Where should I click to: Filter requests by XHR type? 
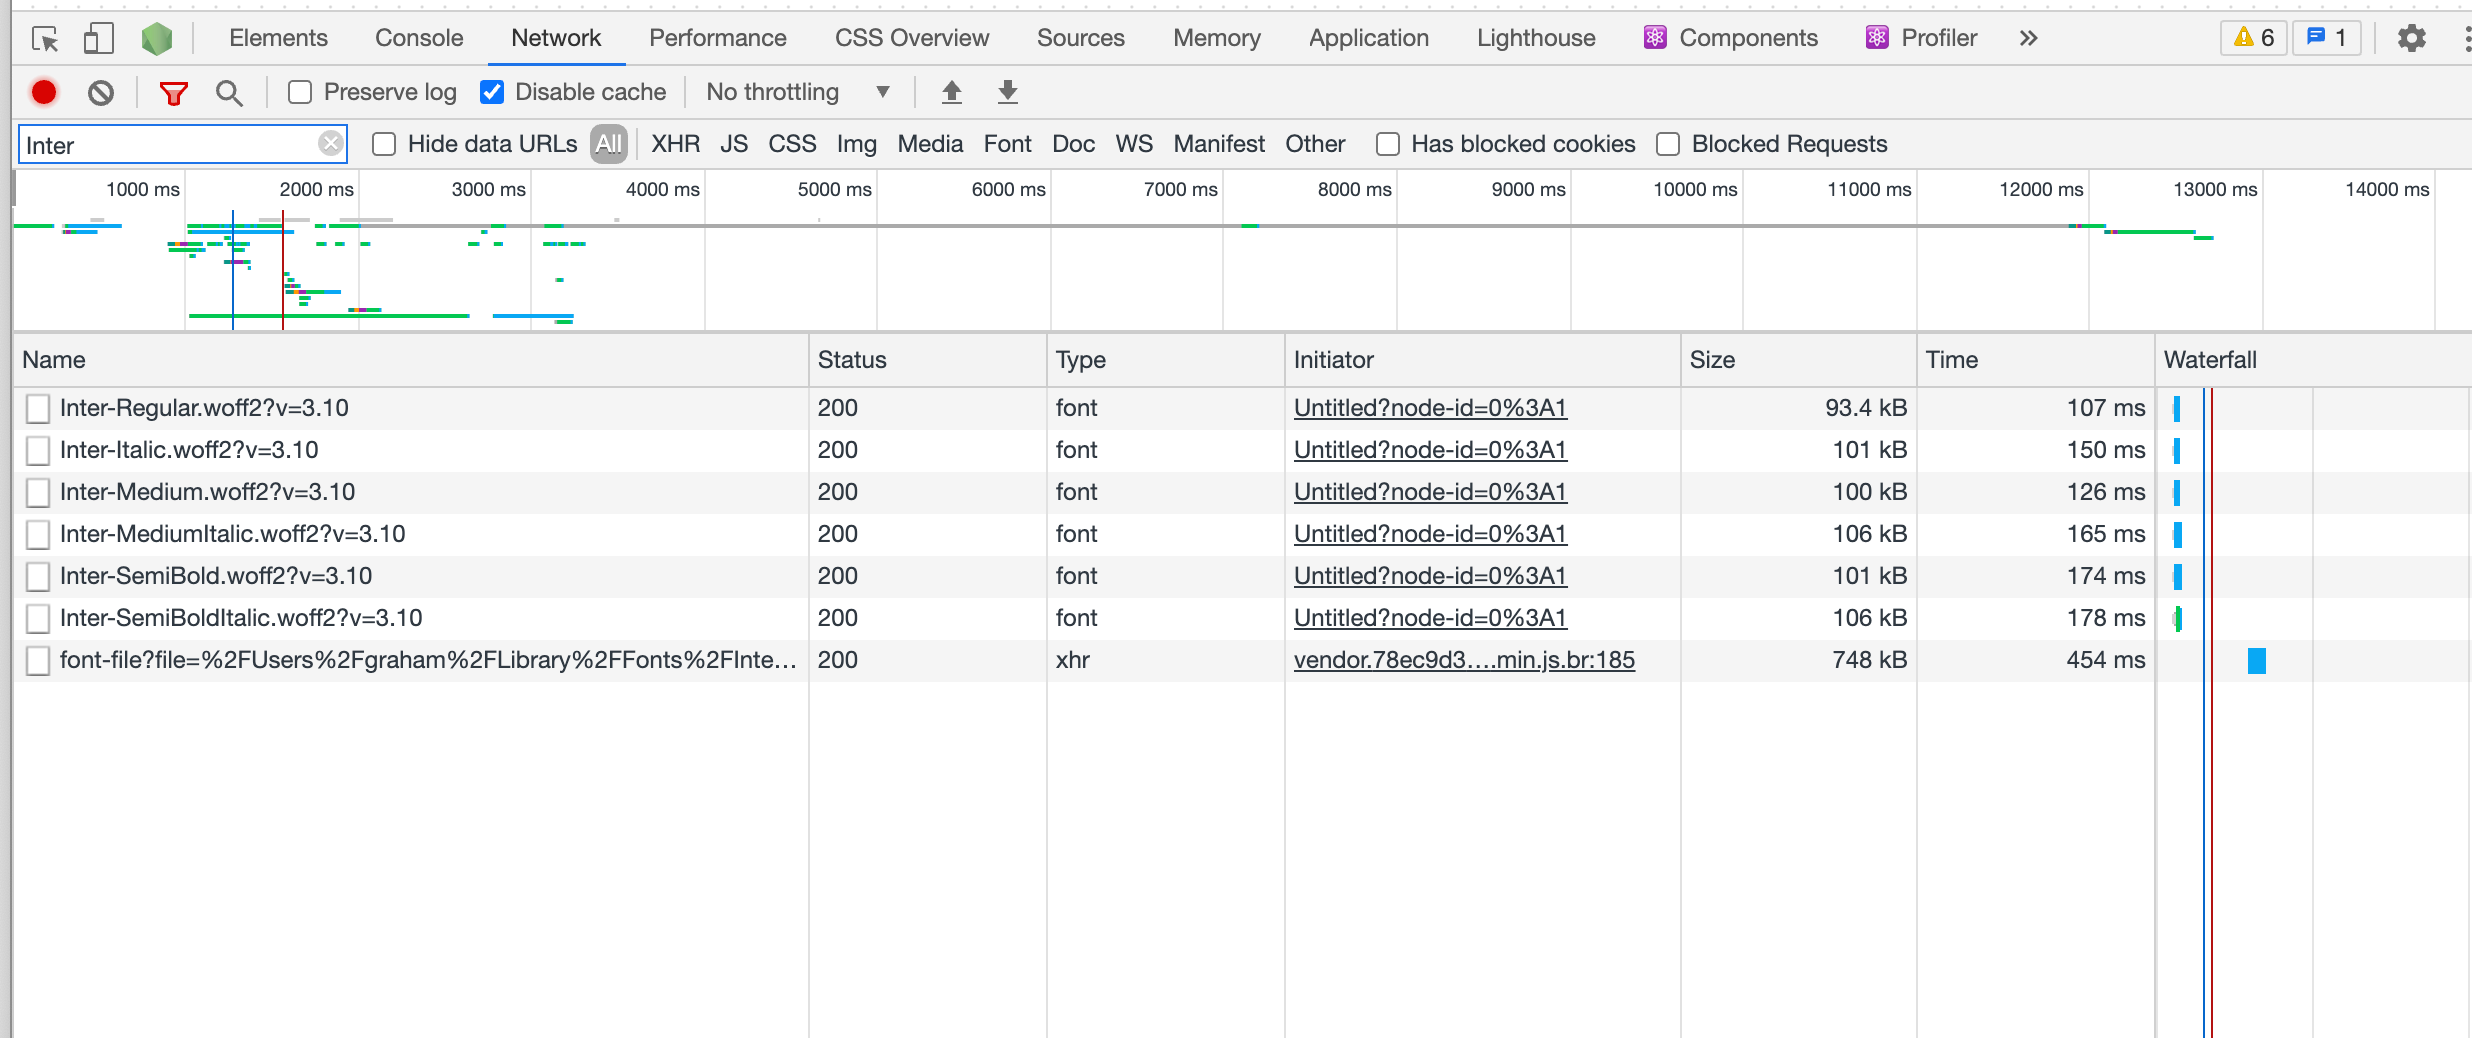coord(675,144)
